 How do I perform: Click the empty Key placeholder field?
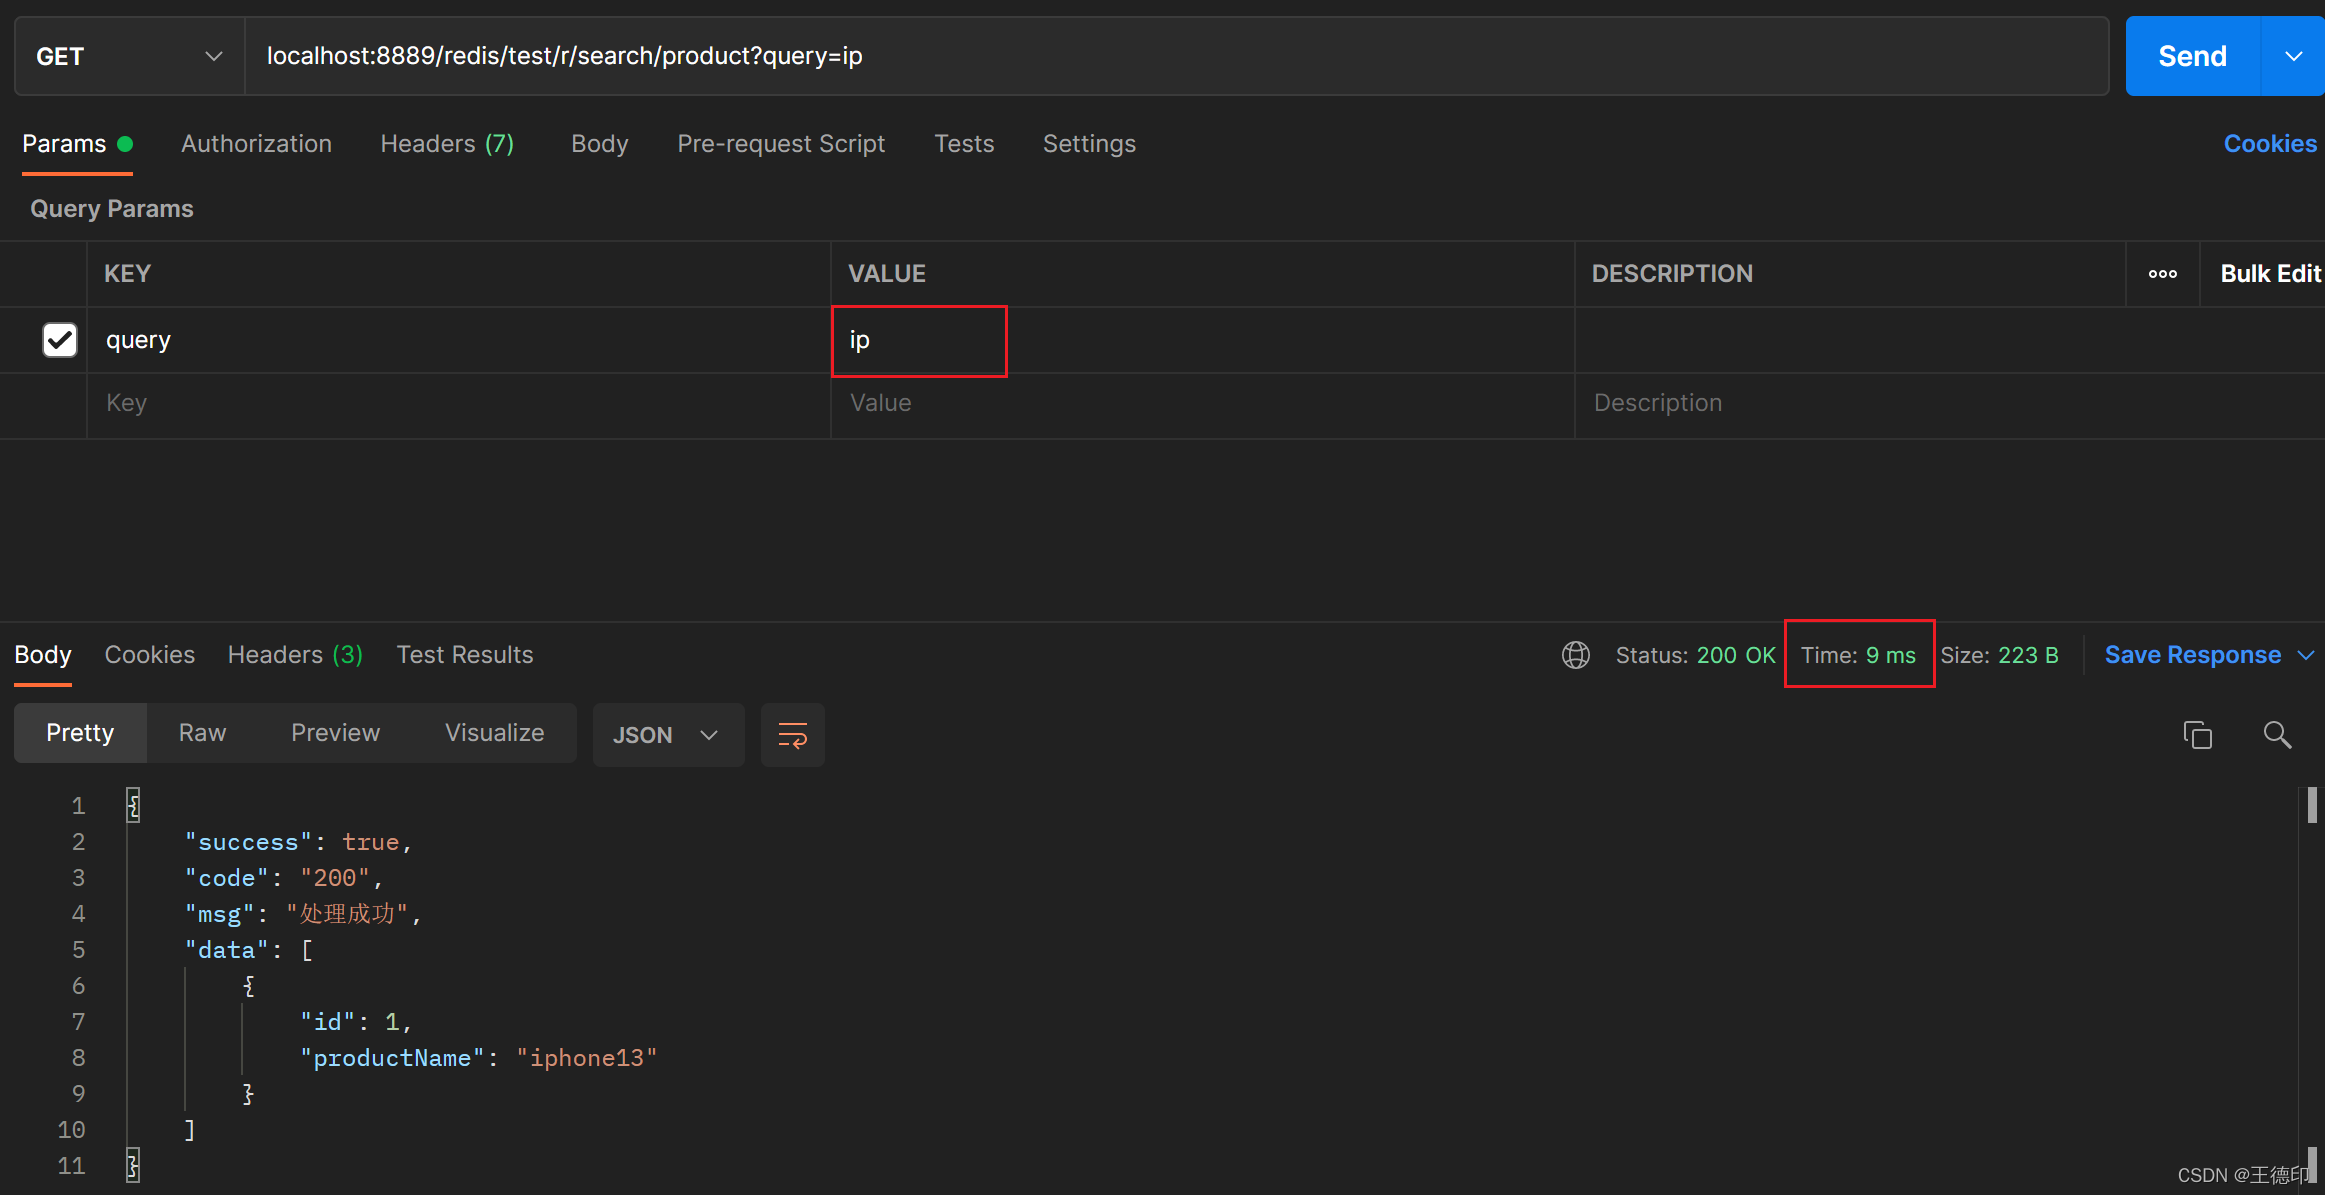click(x=458, y=404)
